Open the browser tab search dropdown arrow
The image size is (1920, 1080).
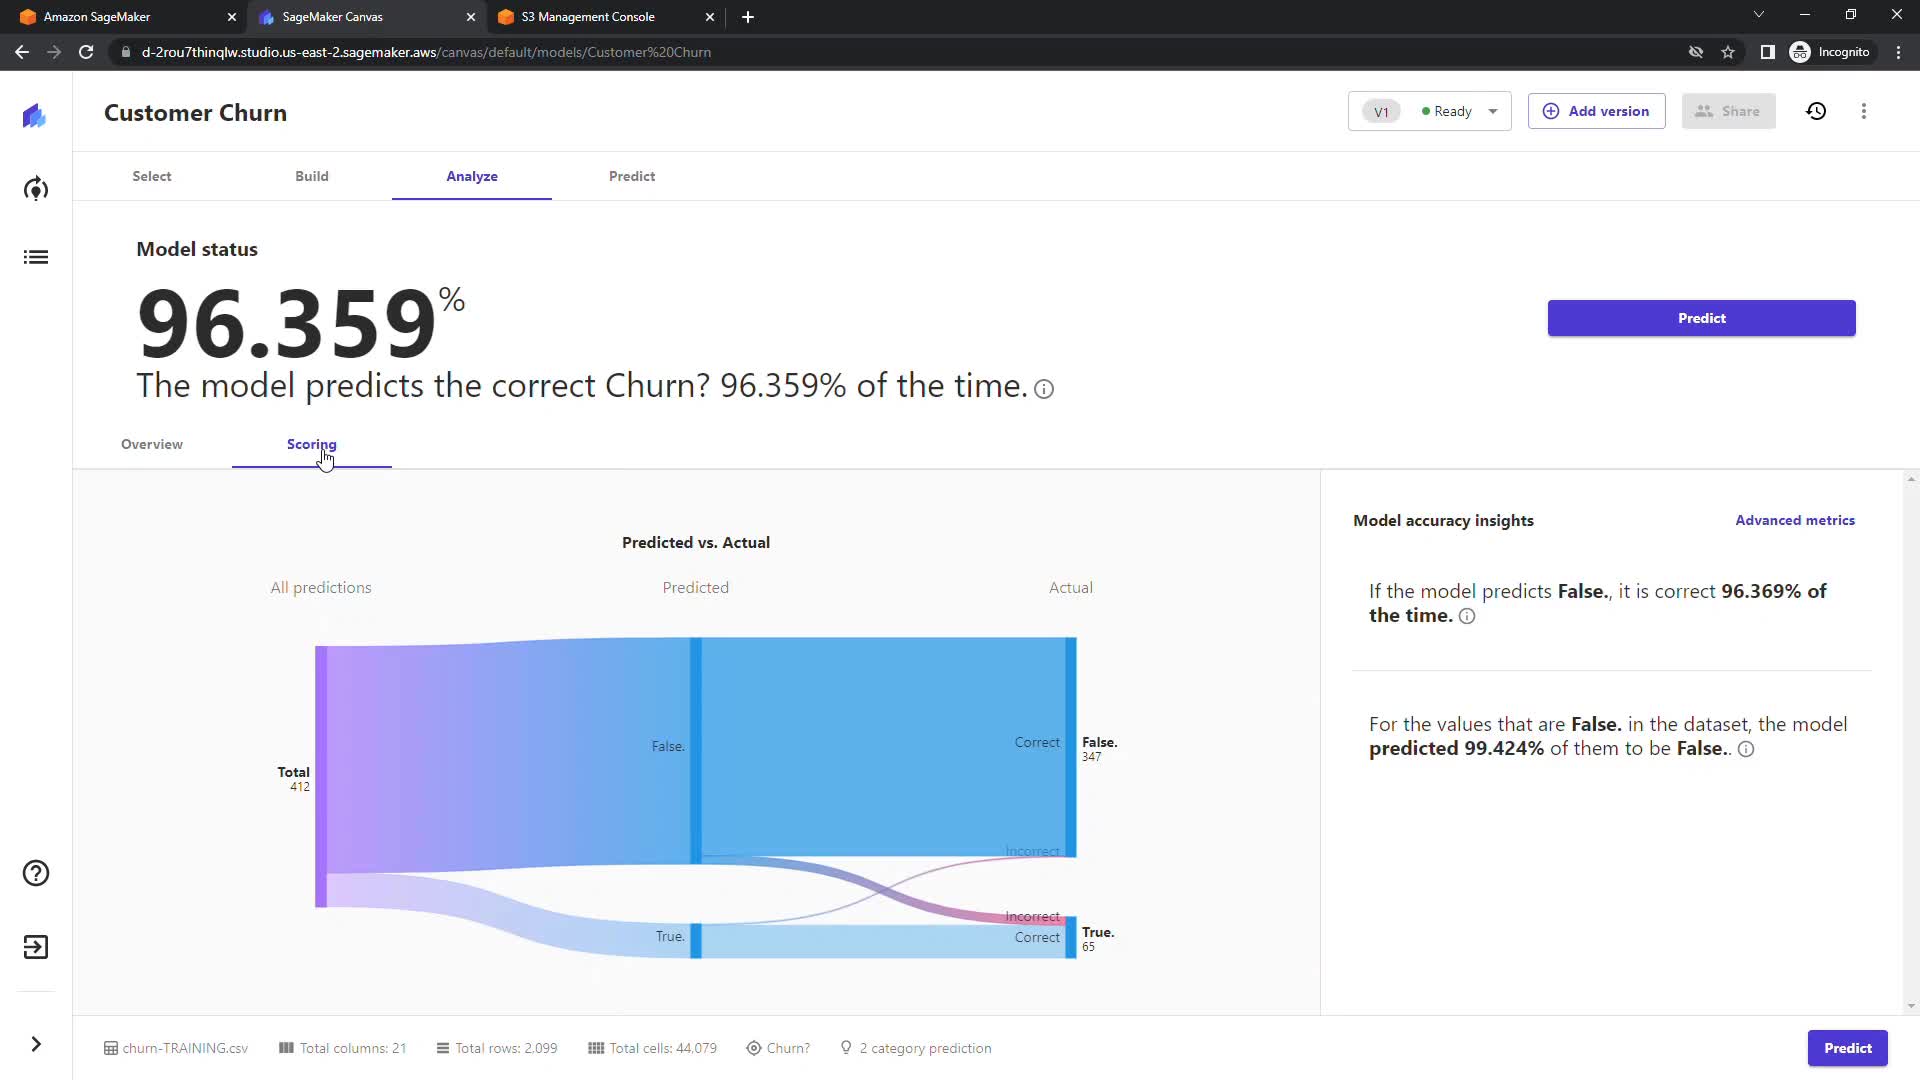coord(1759,15)
